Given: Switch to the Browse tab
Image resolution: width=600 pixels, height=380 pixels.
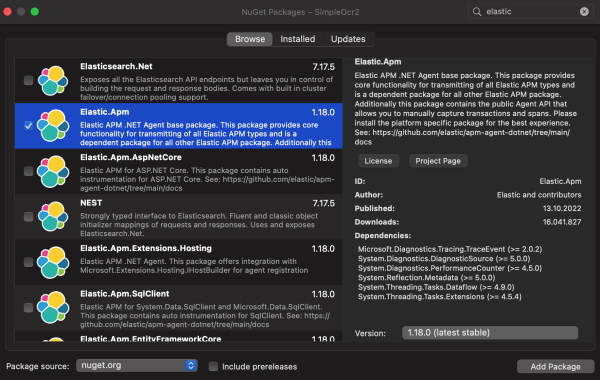Looking at the screenshot, I should (x=250, y=39).
